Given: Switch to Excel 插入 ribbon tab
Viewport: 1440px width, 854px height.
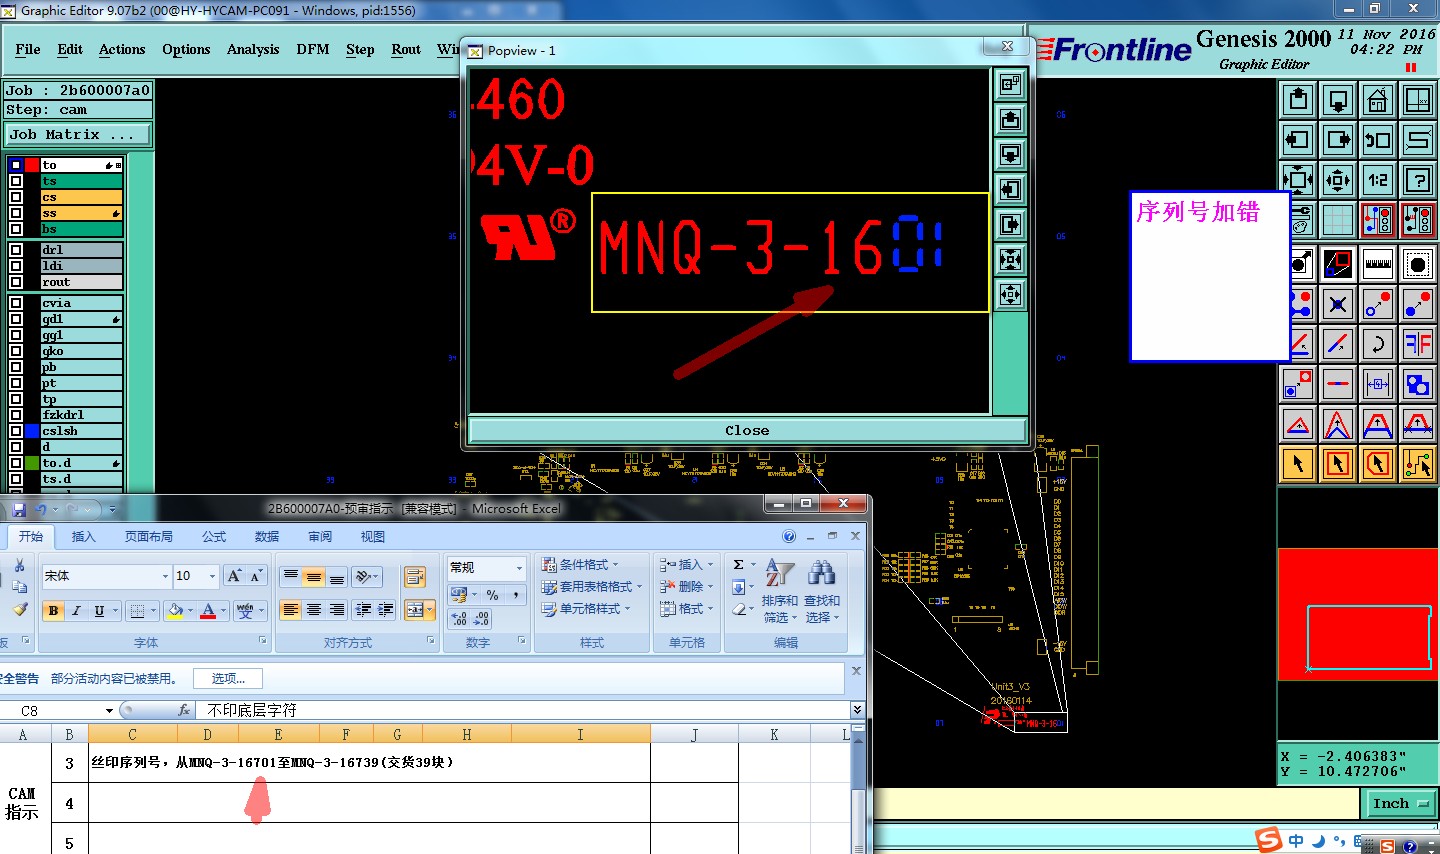Looking at the screenshot, I should (x=84, y=537).
